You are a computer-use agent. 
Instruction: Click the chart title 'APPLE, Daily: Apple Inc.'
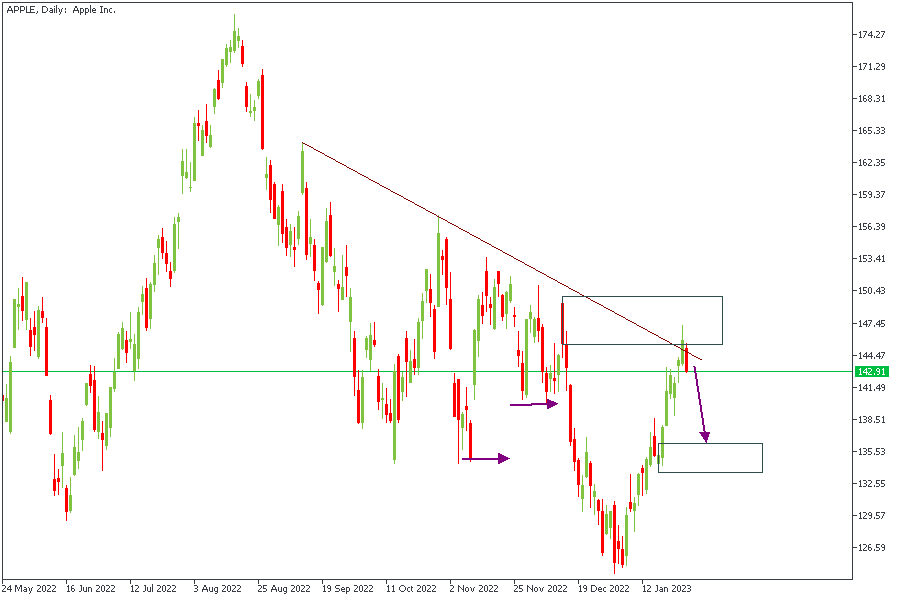click(61, 10)
